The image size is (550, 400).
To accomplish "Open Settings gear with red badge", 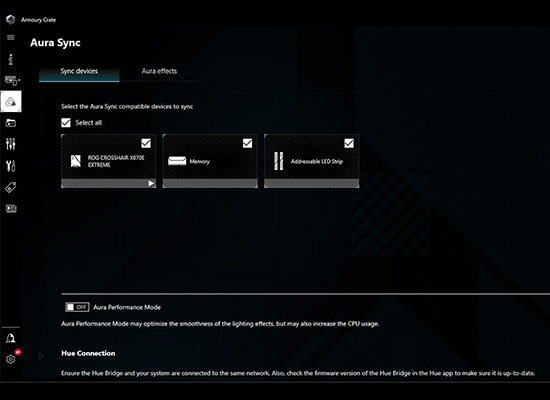I will coord(11,359).
